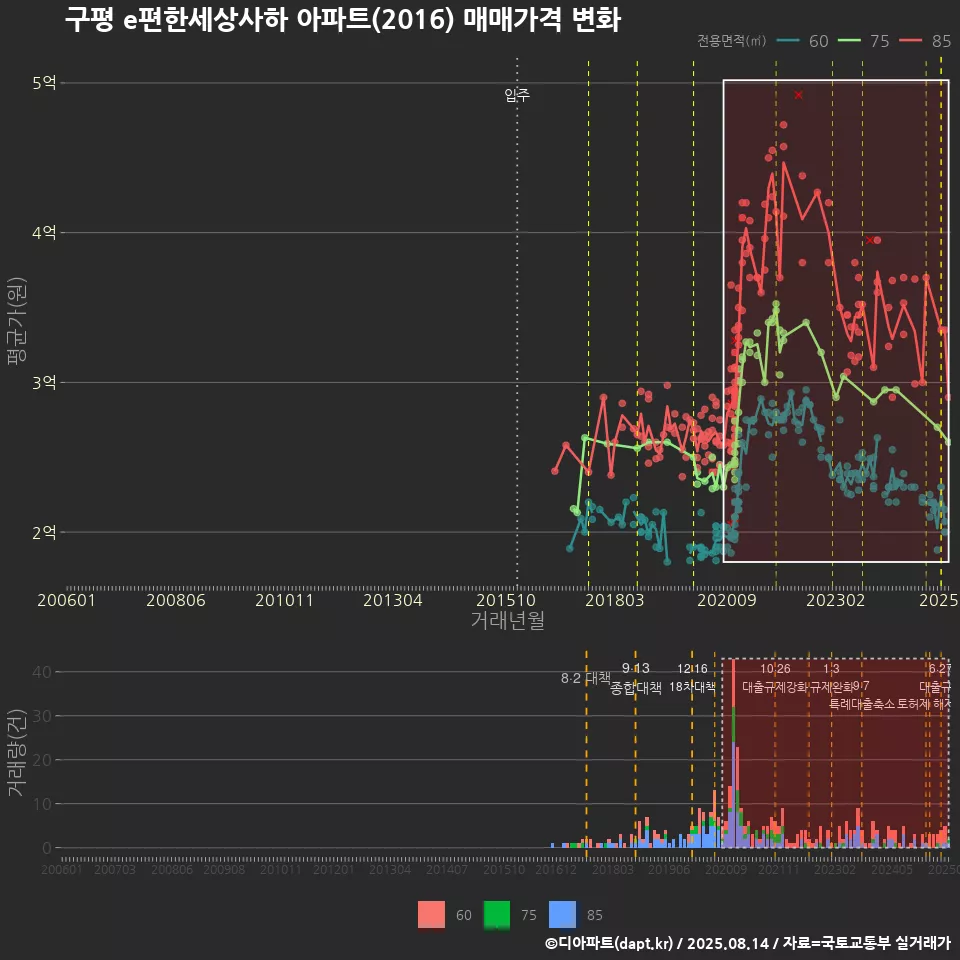Click the green 75㎡ line legend swatch
The height and width of the screenshot is (960, 960).
point(849,41)
